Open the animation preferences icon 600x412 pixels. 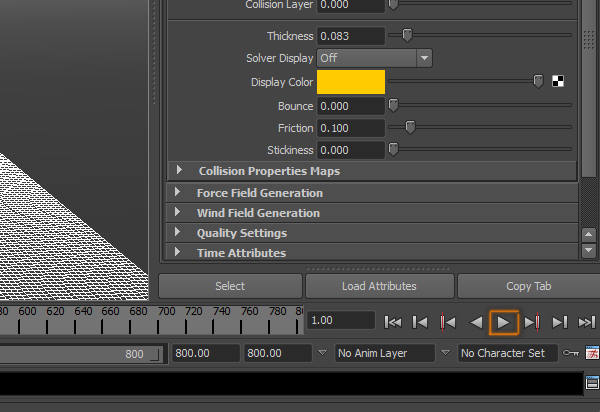(x=591, y=353)
